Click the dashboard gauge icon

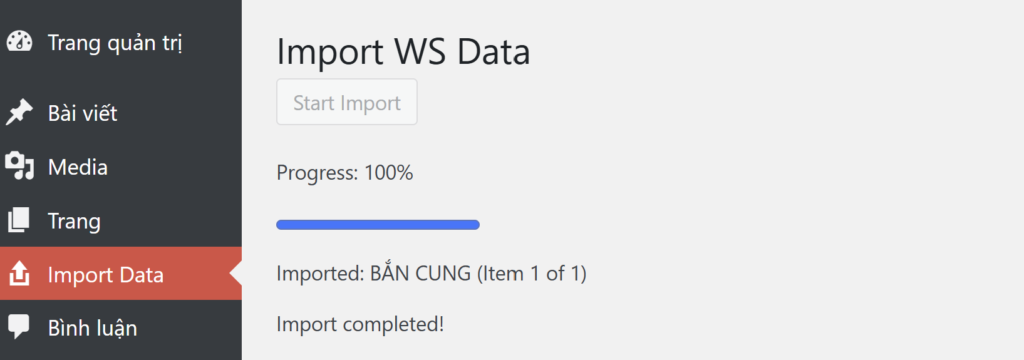(x=19, y=42)
